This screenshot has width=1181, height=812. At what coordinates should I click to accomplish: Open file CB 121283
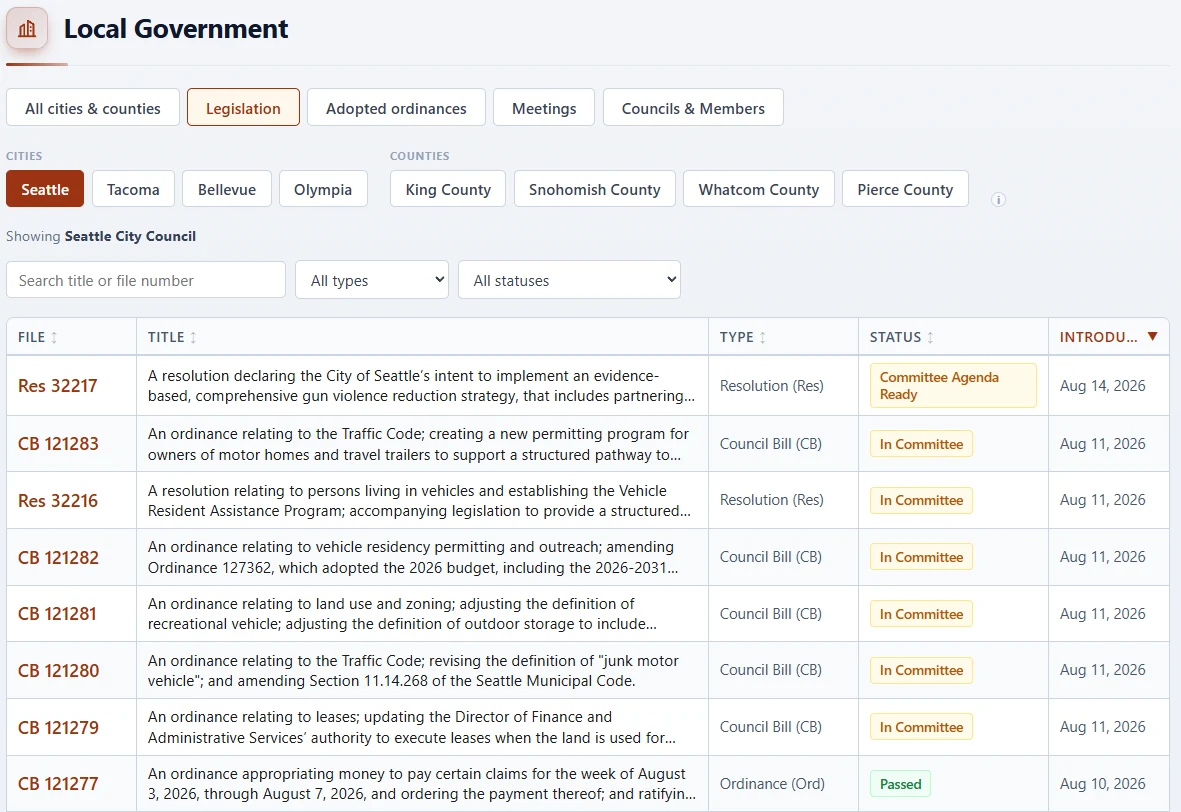58,444
